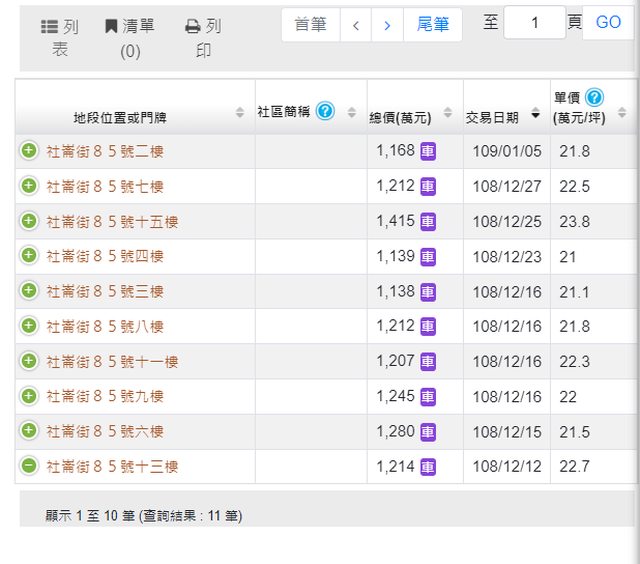Open 清單 (0) bookmark list
The width and height of the screenshot is (640, 564).
[x=130, y=38]
